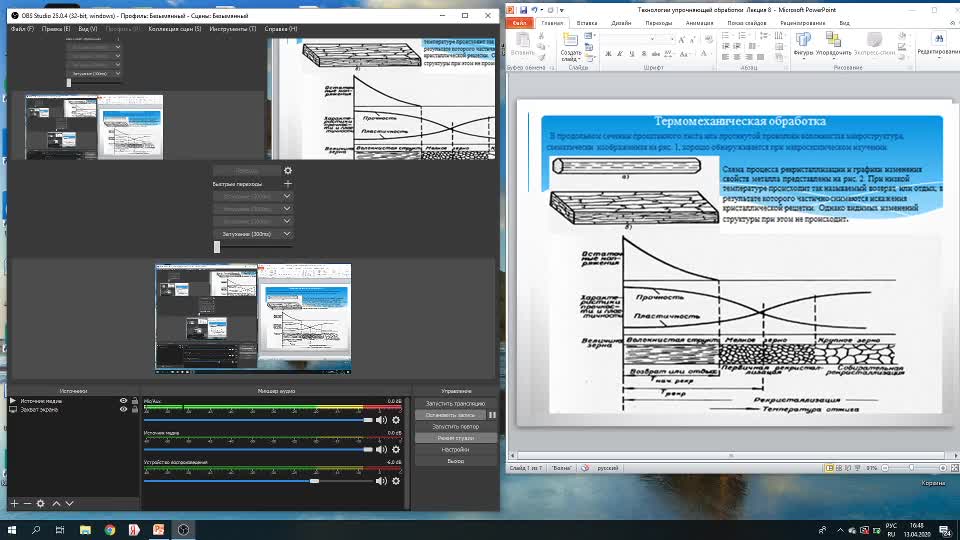Switch to normal view in PowerPoint status bar
The width and height of the screenshot is (960, 540).
(x=829, y=468)
